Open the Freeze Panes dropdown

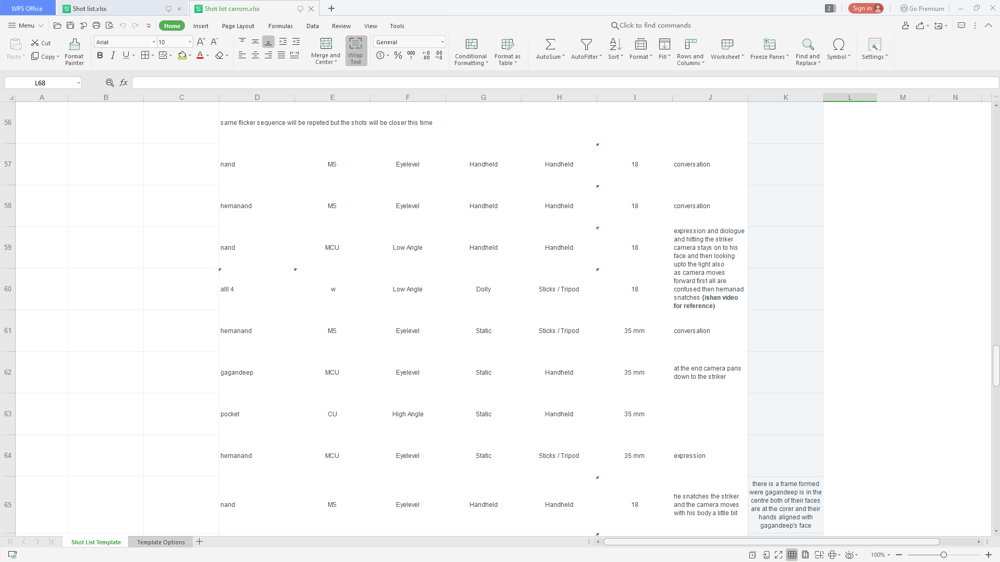coord(788,57)
